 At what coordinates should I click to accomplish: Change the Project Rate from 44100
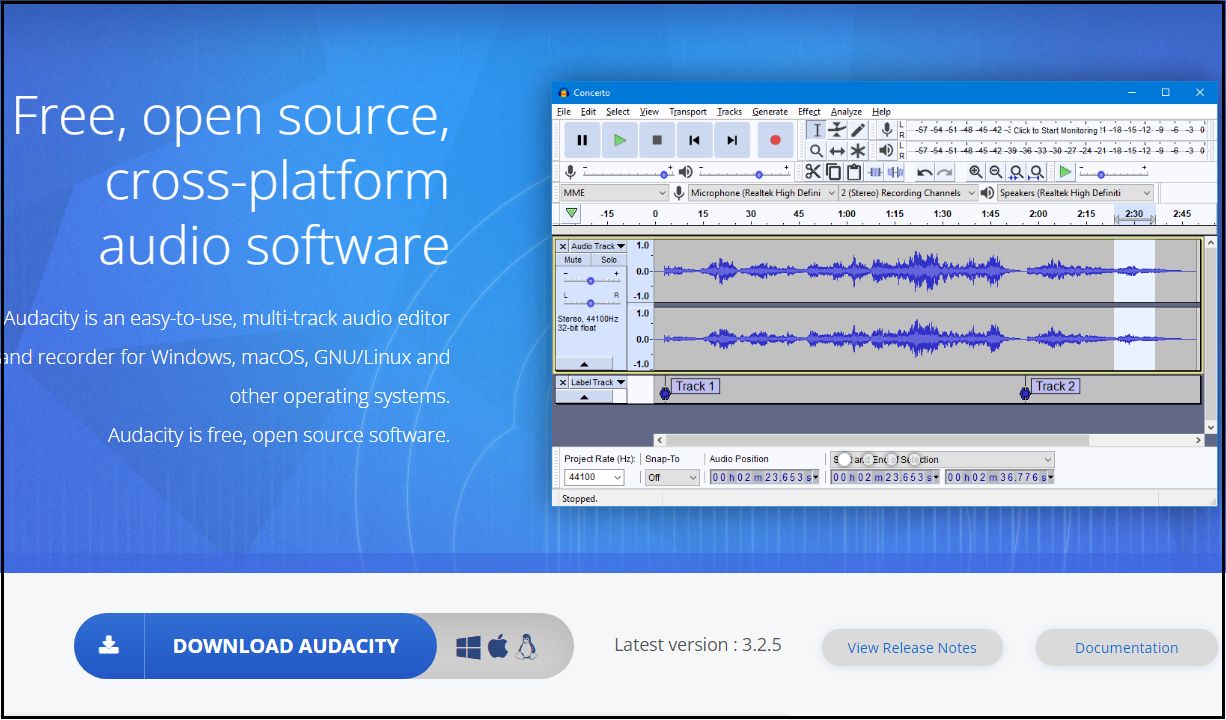592,477
